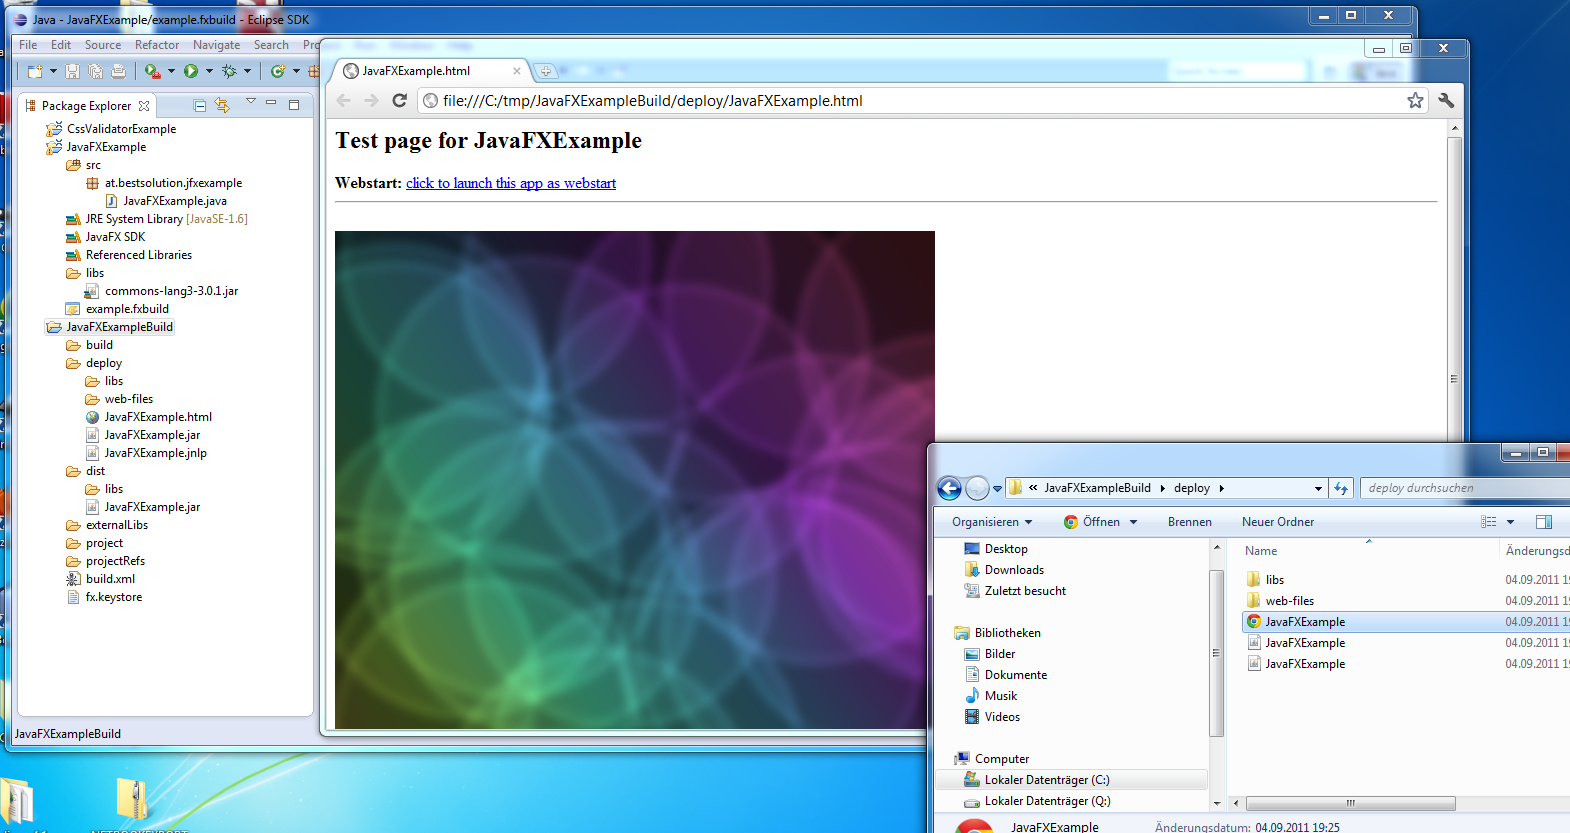Open the Refactor menu

[157, 45]
